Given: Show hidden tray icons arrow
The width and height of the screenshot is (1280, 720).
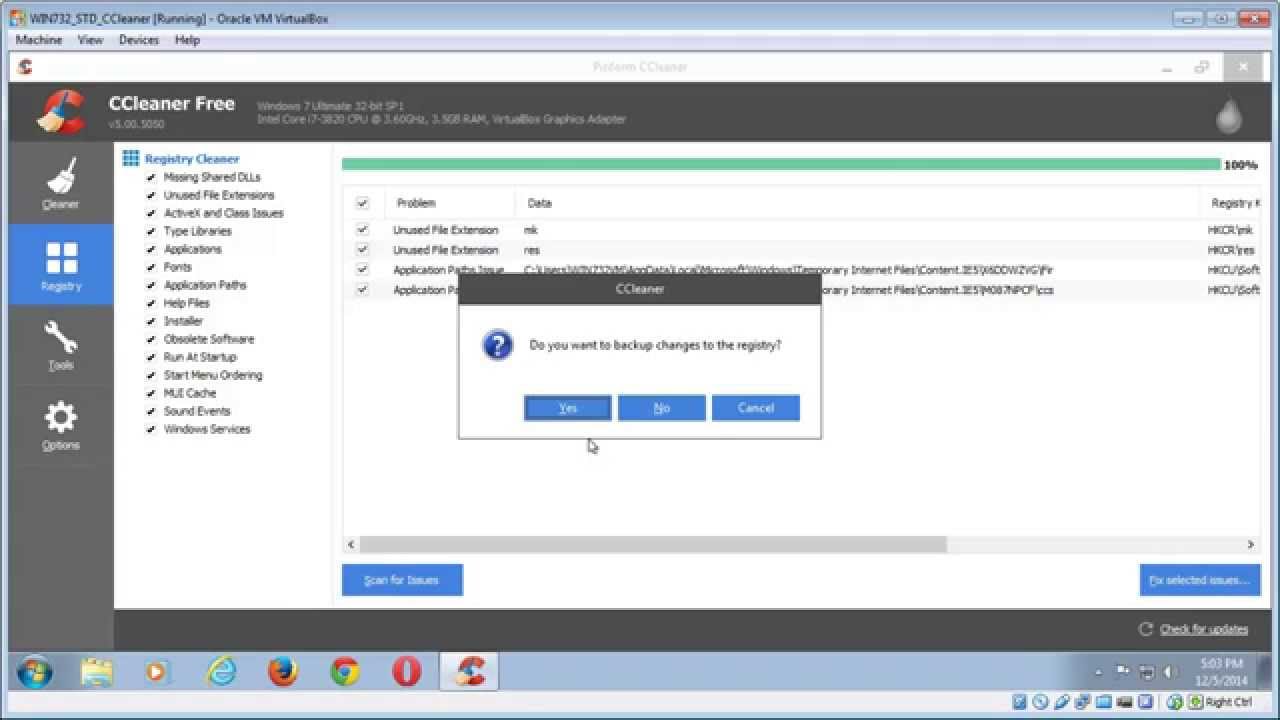Looking at the screenshot, I should click(1099, 672).
